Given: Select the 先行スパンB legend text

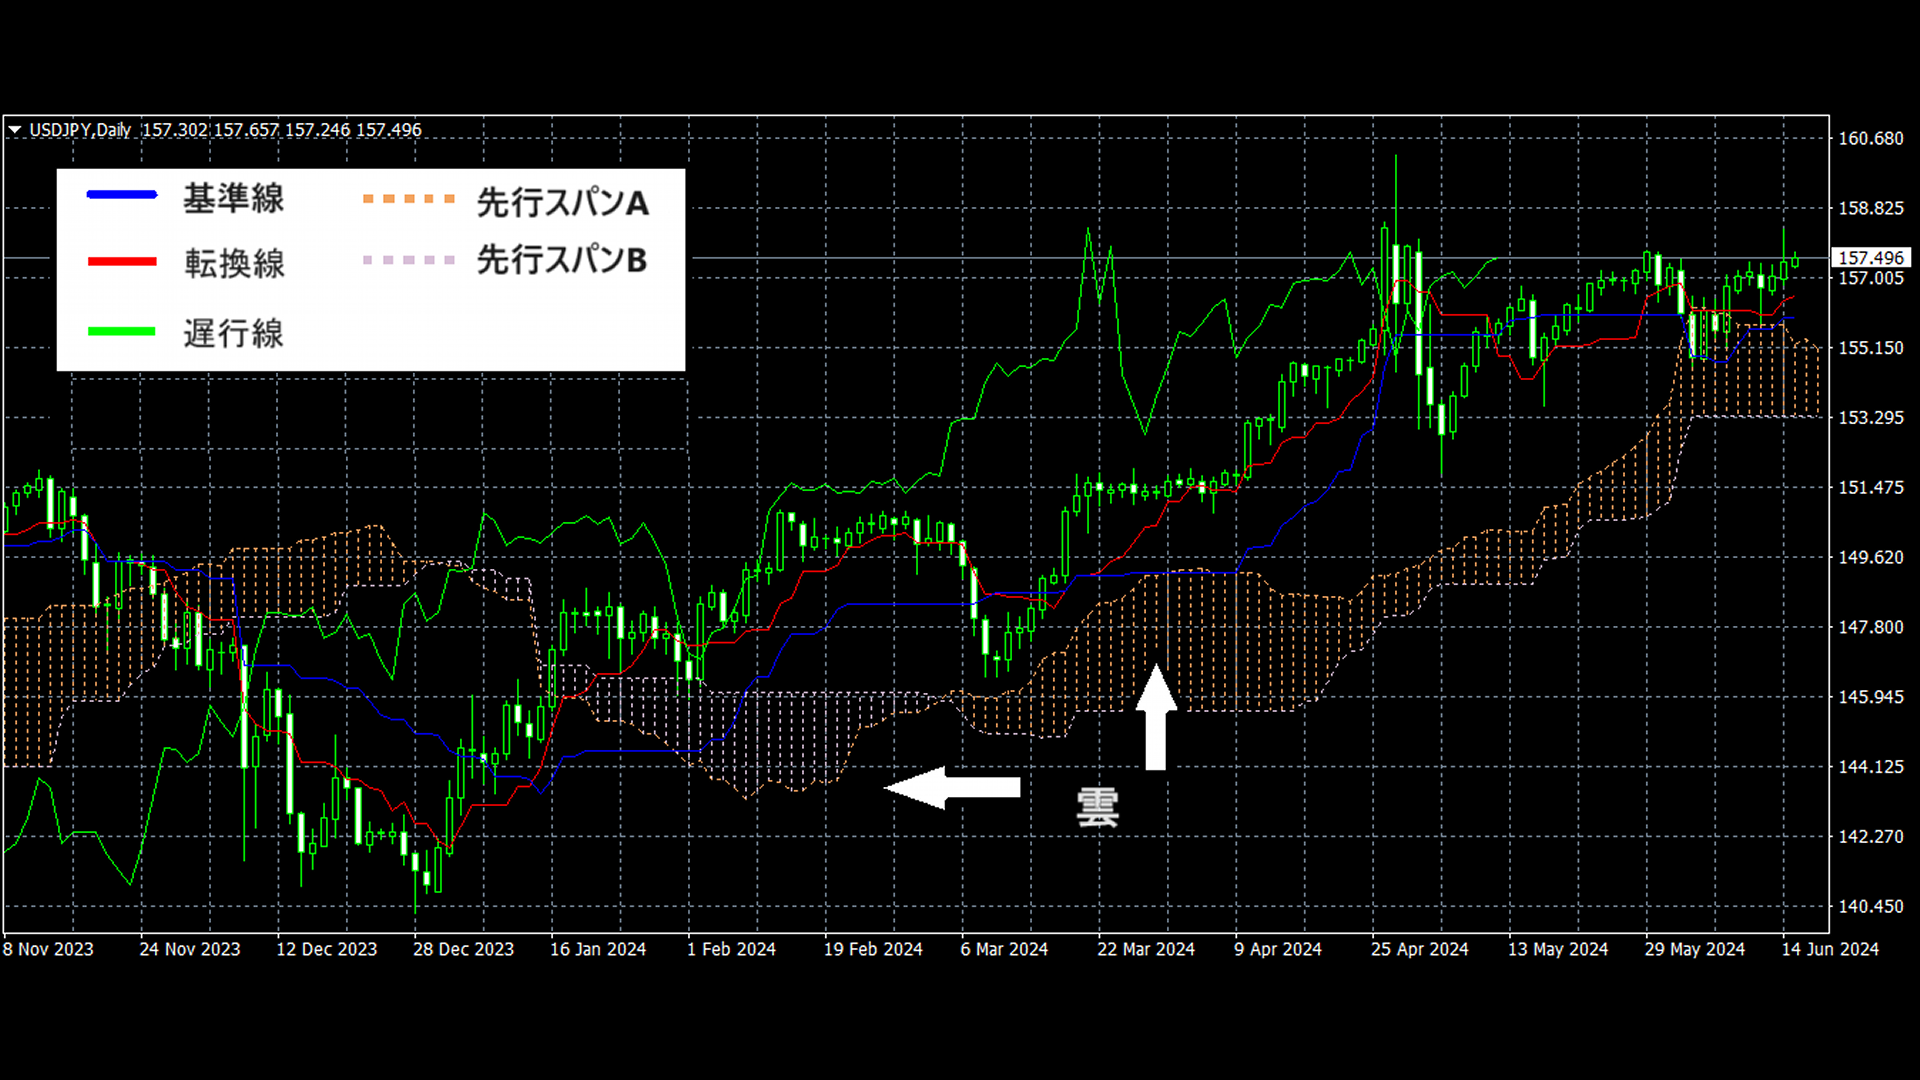Looking at the screenshot, I should 562,260.
